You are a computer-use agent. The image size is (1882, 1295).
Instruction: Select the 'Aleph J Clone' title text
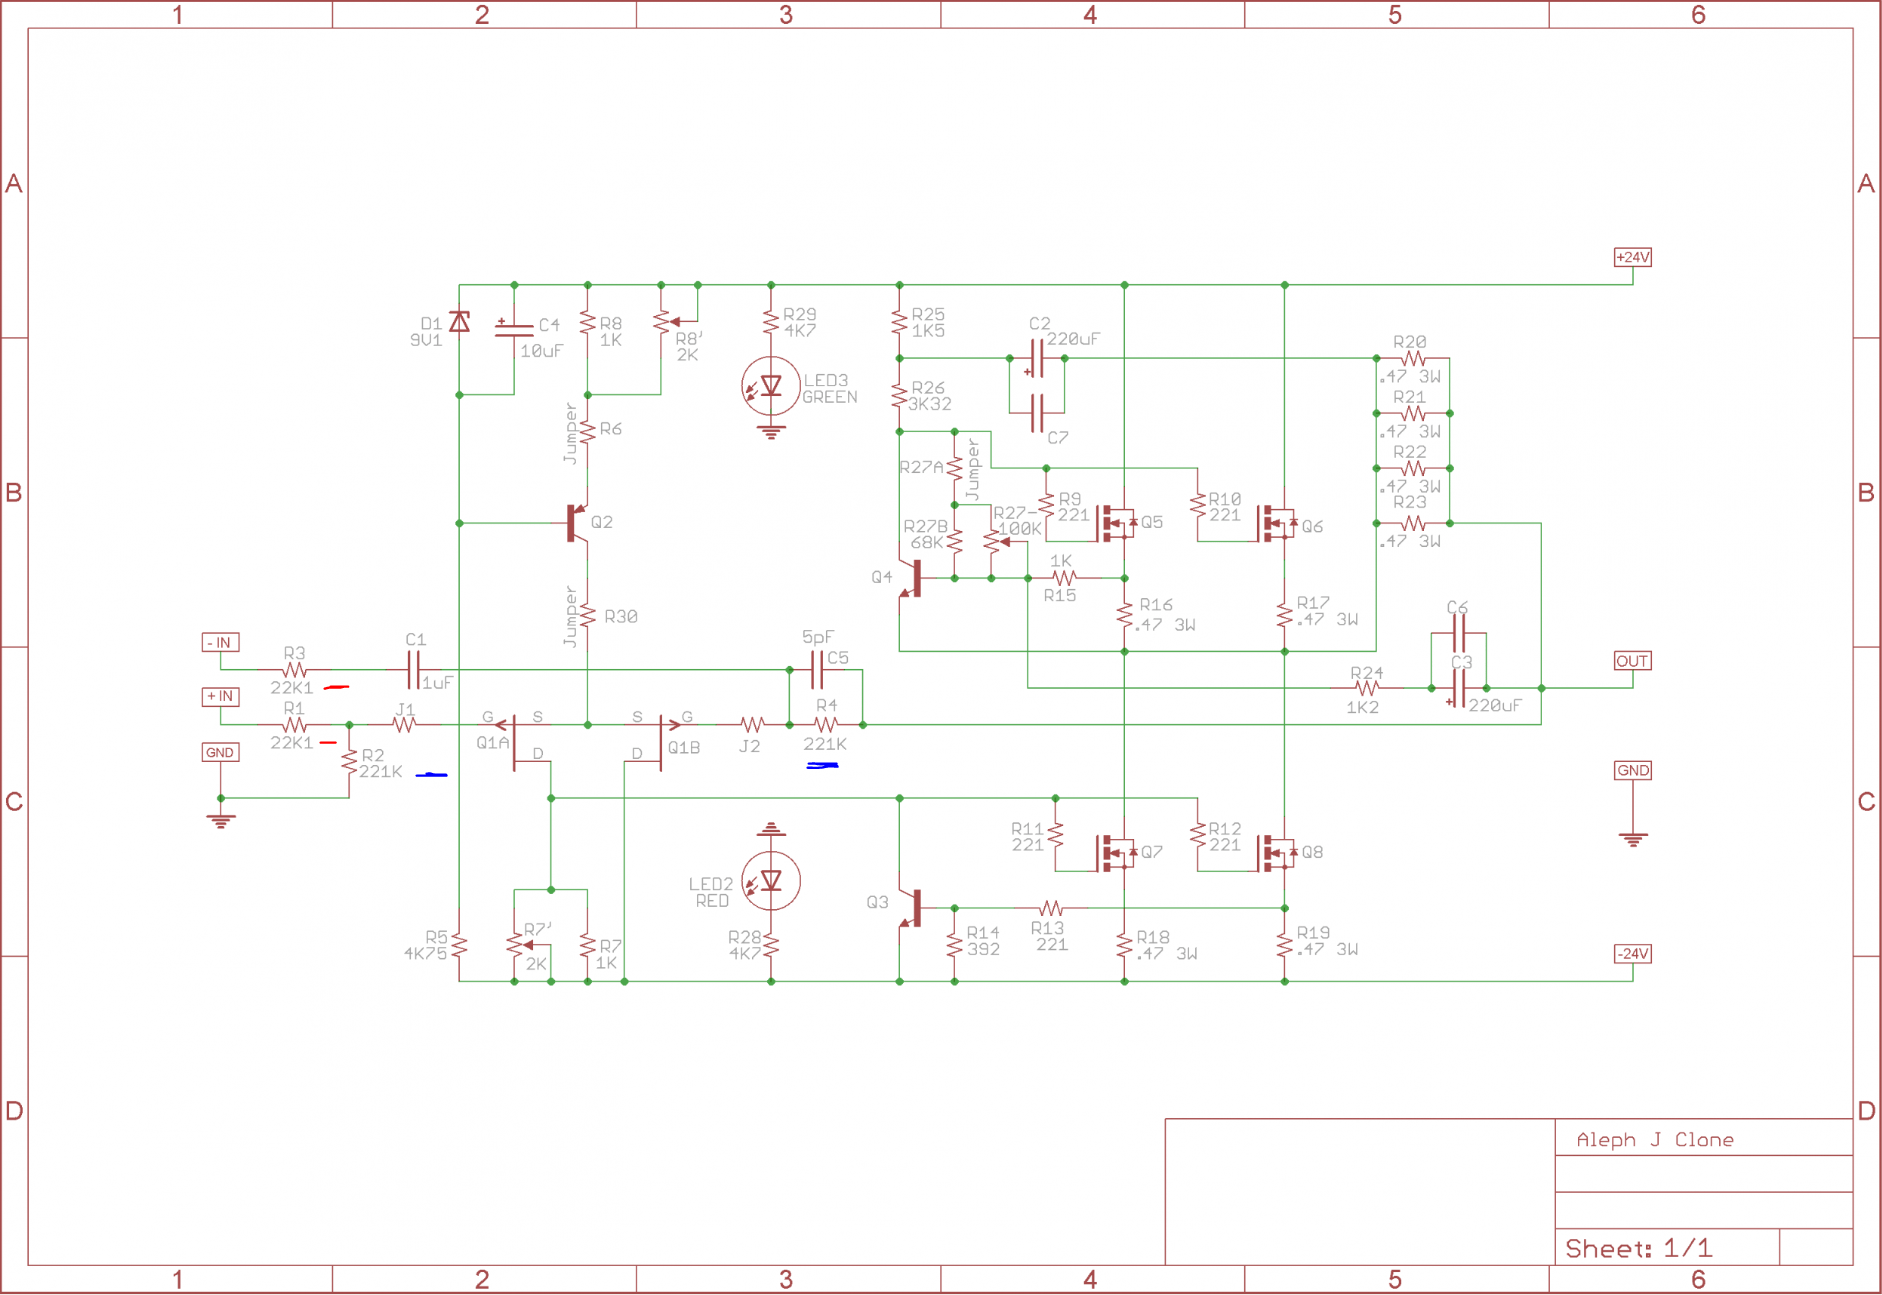coord(1655,1140)
